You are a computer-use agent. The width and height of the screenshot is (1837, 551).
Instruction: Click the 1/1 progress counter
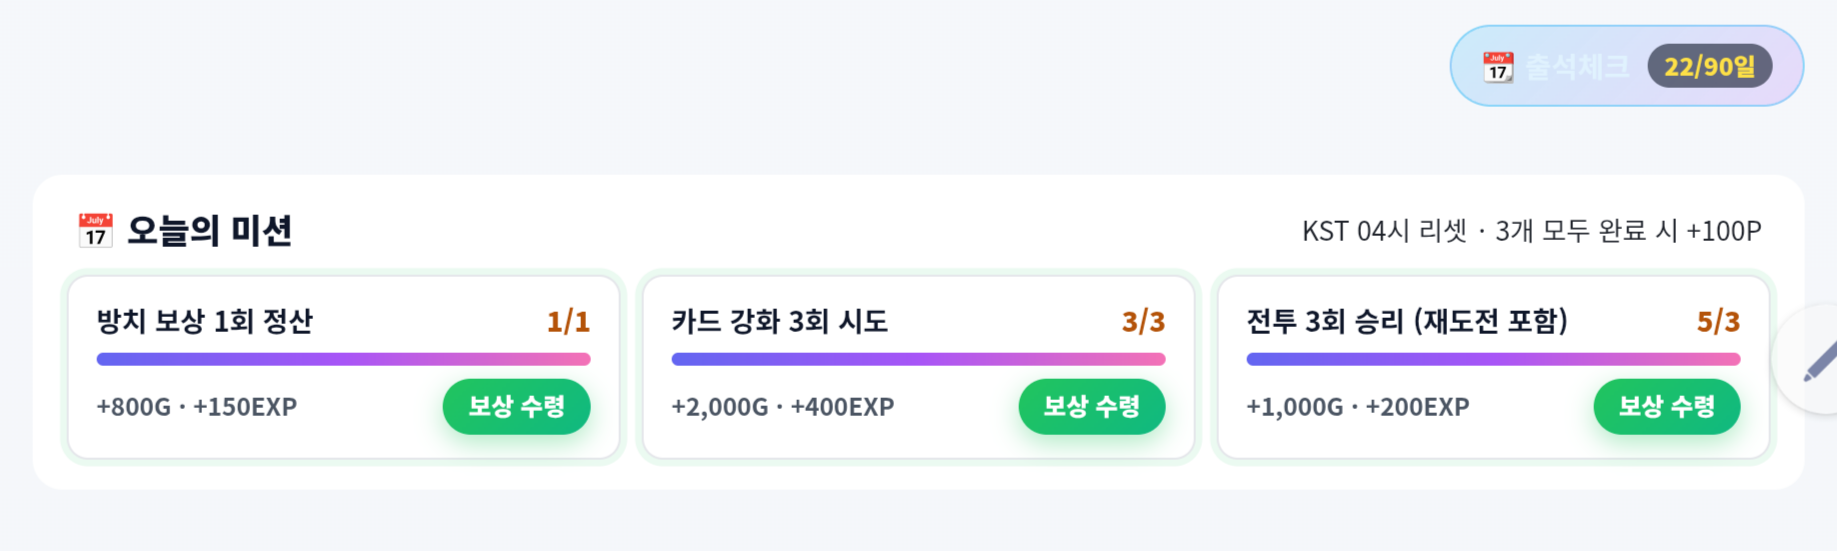pos(568,321)
